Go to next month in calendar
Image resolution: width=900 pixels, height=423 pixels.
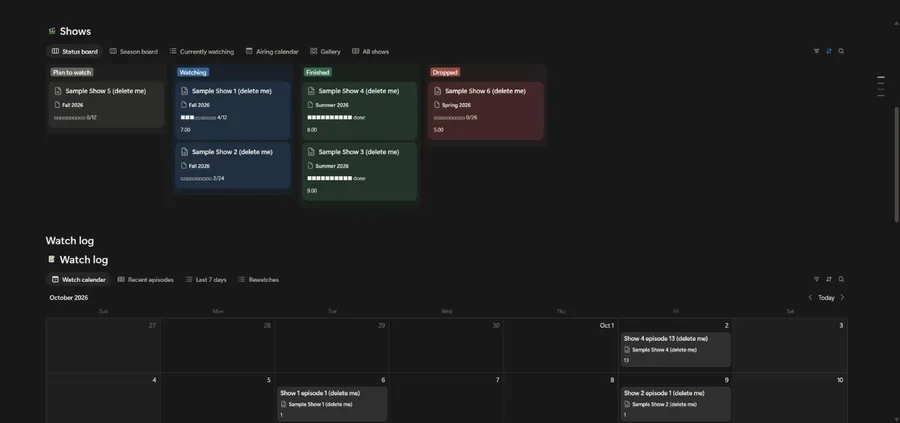[842, 297]
